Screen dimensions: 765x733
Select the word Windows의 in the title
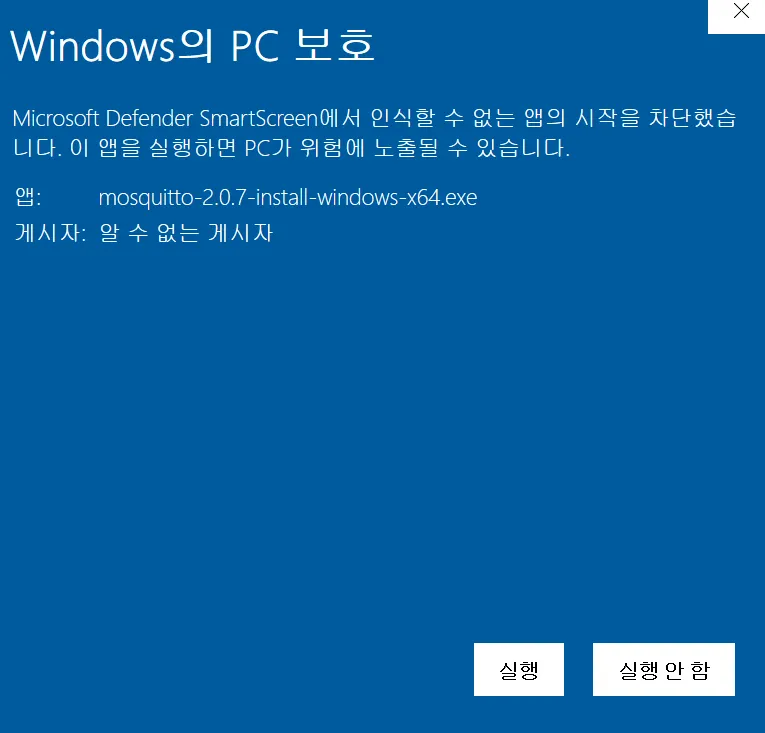coord(112,46)
